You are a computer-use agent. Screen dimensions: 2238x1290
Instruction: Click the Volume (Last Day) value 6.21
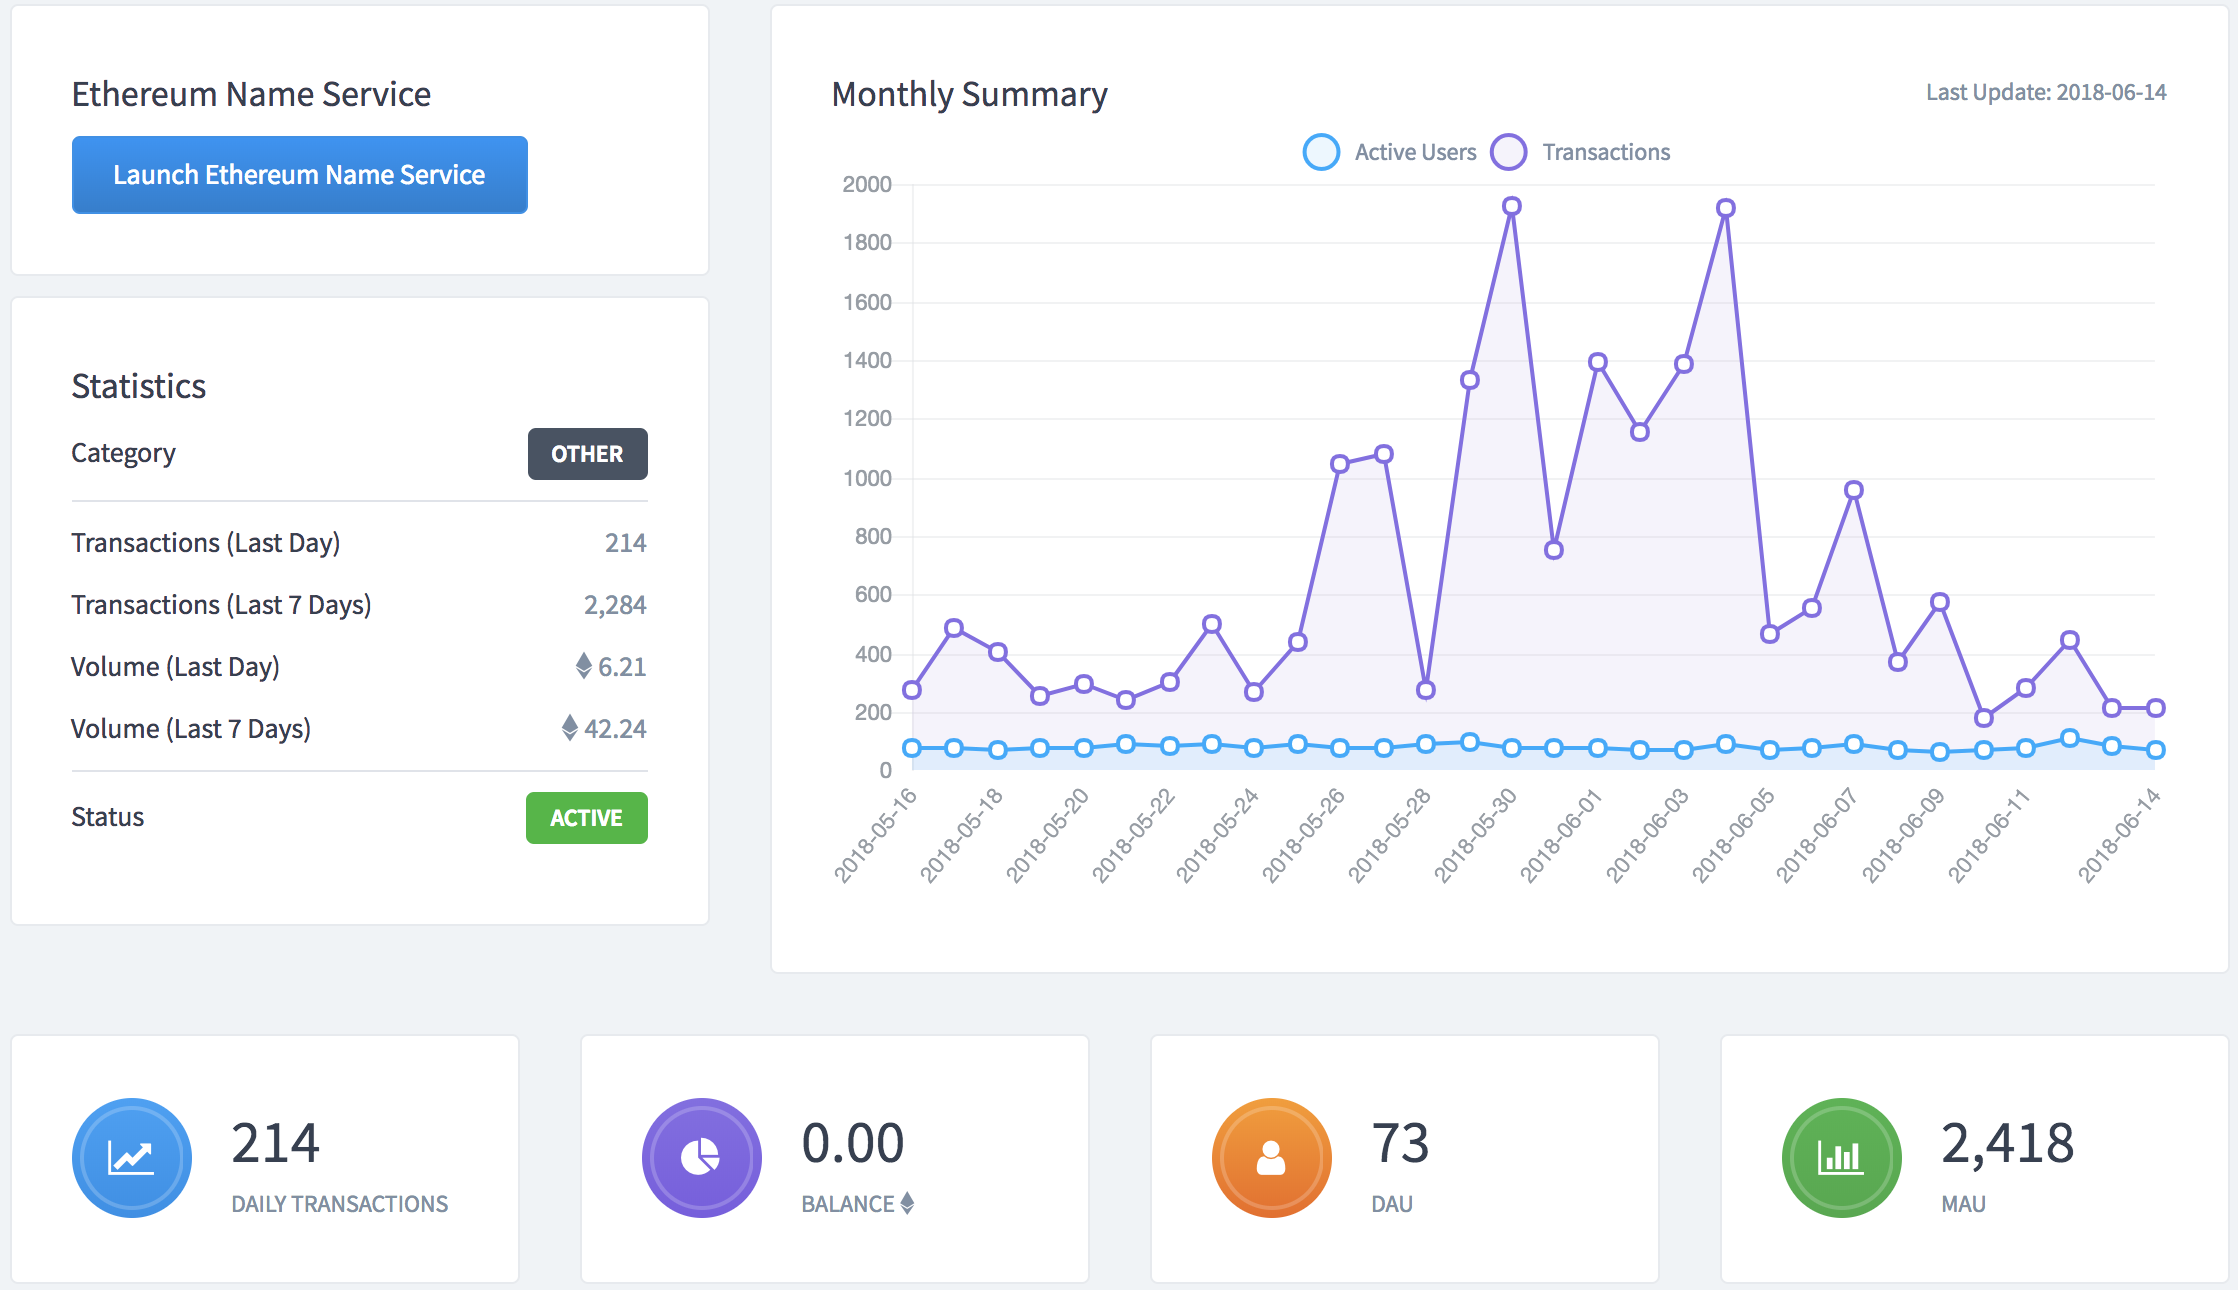pos(622,667)
